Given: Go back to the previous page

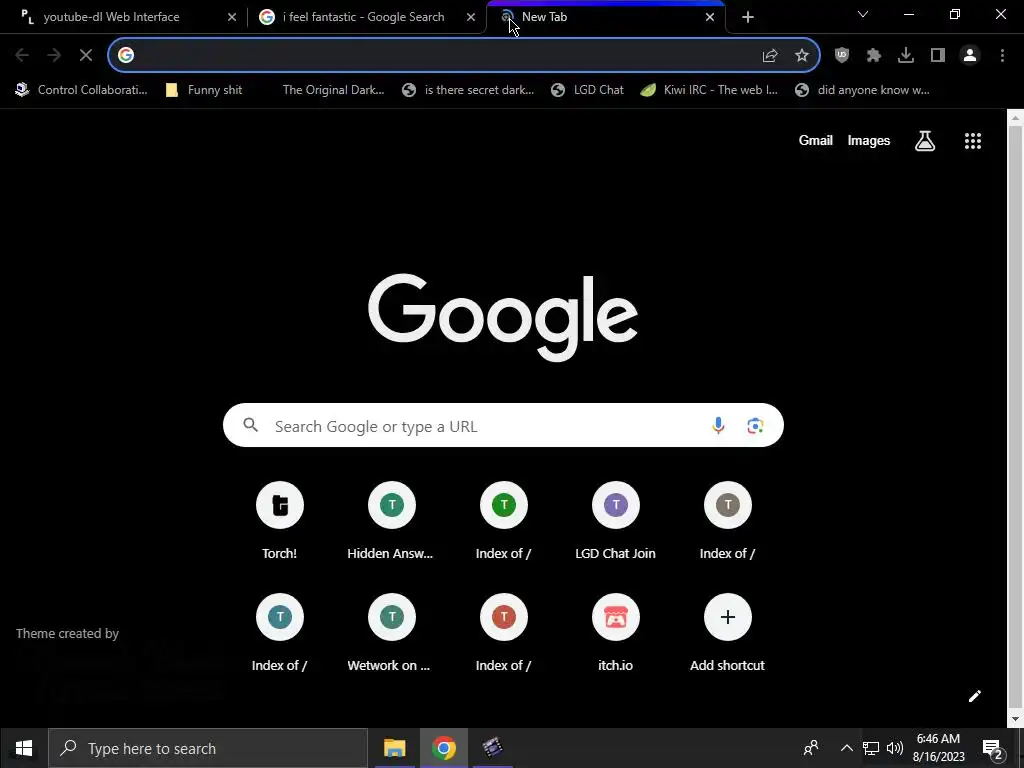Looking at the screenshot, I should click(22, 56).
